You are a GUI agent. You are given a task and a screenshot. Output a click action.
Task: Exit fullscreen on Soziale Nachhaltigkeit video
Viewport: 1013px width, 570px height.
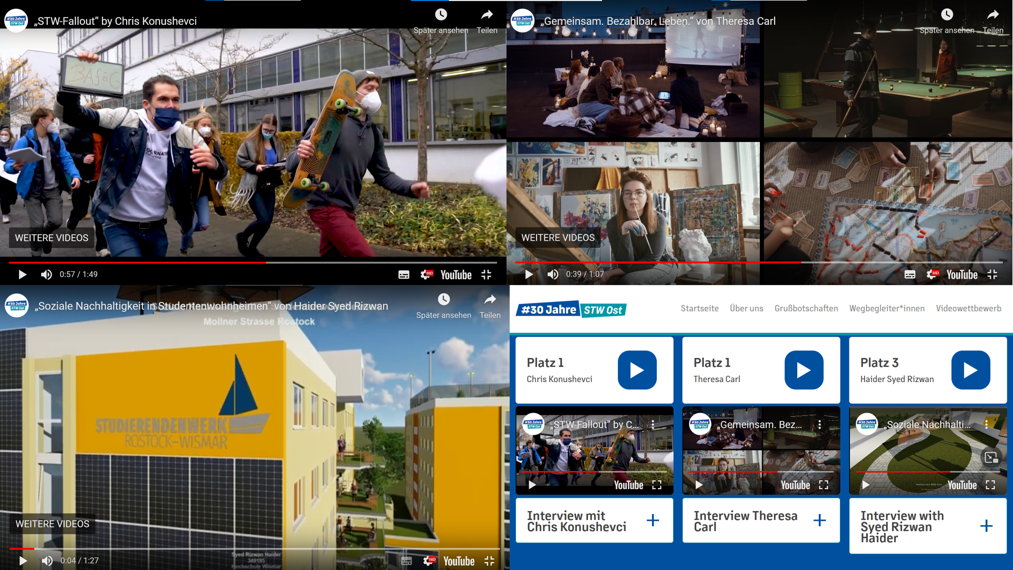(x=489, y=560)
